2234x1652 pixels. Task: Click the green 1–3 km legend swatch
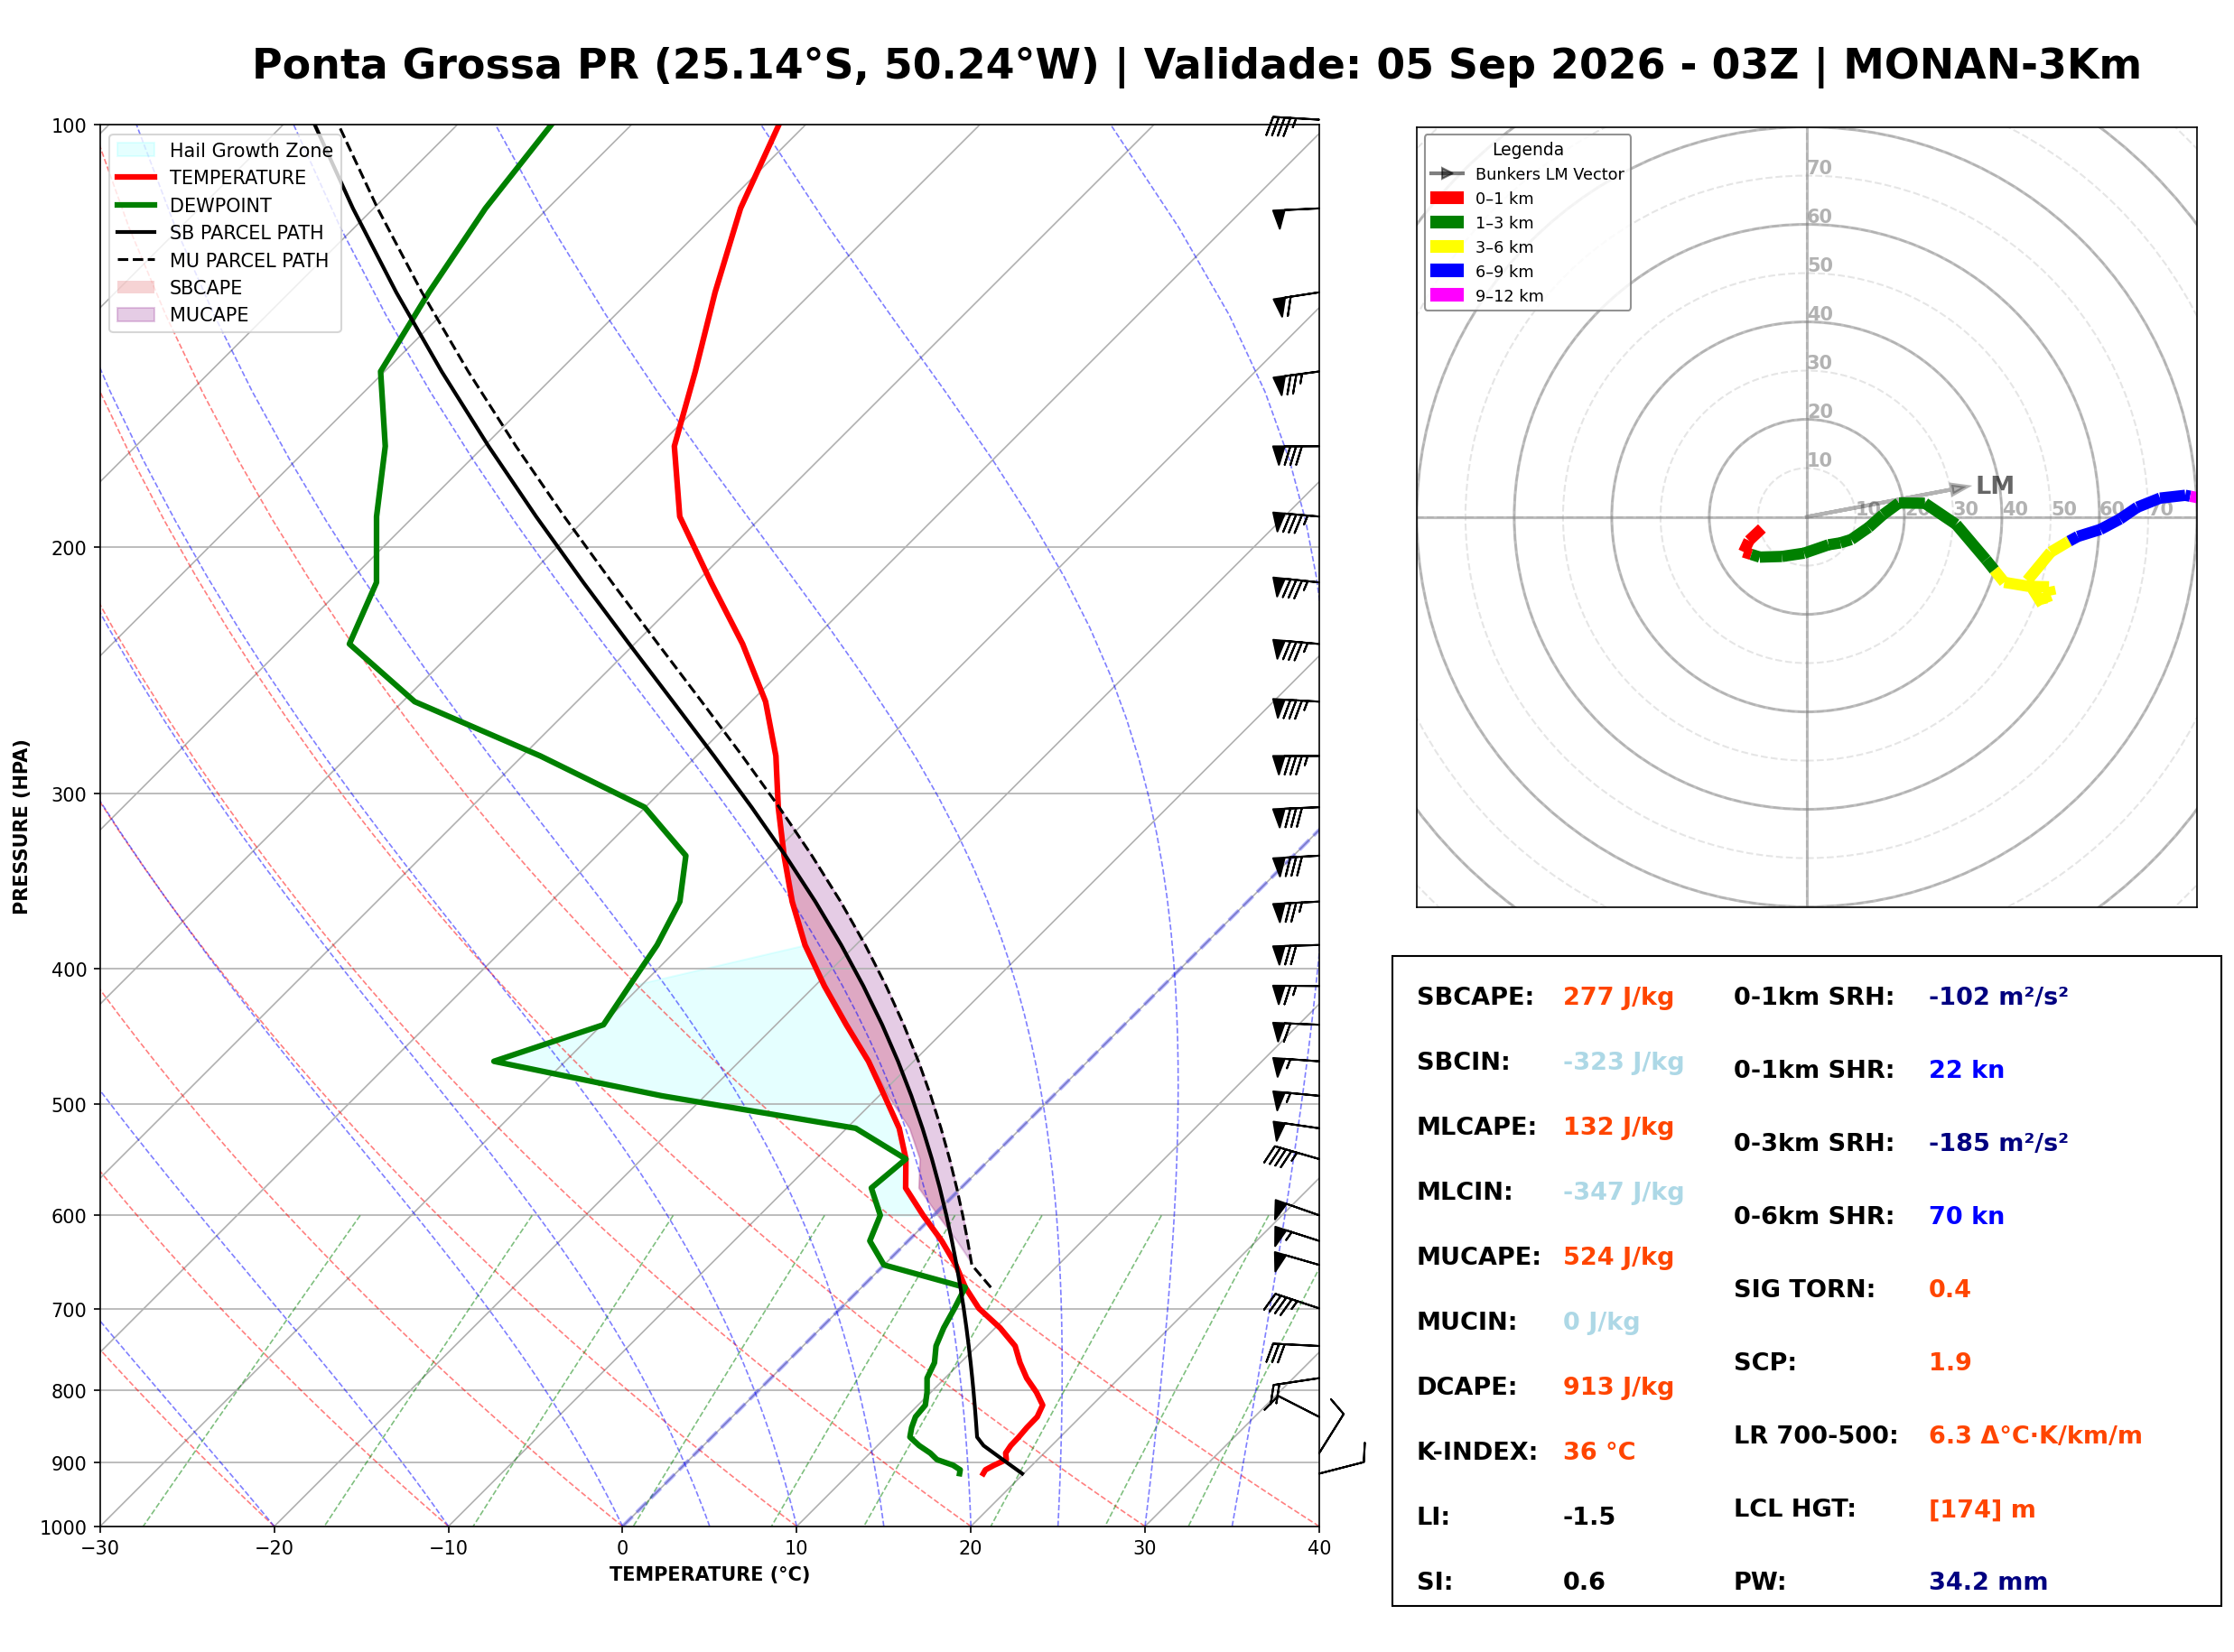1446,222
